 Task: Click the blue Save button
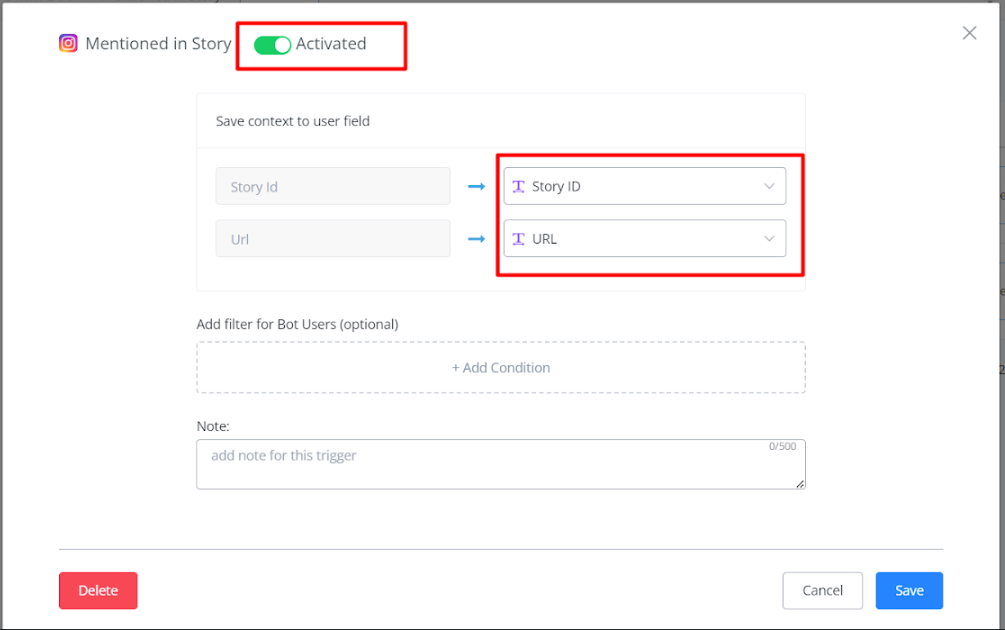pos(908,590)
